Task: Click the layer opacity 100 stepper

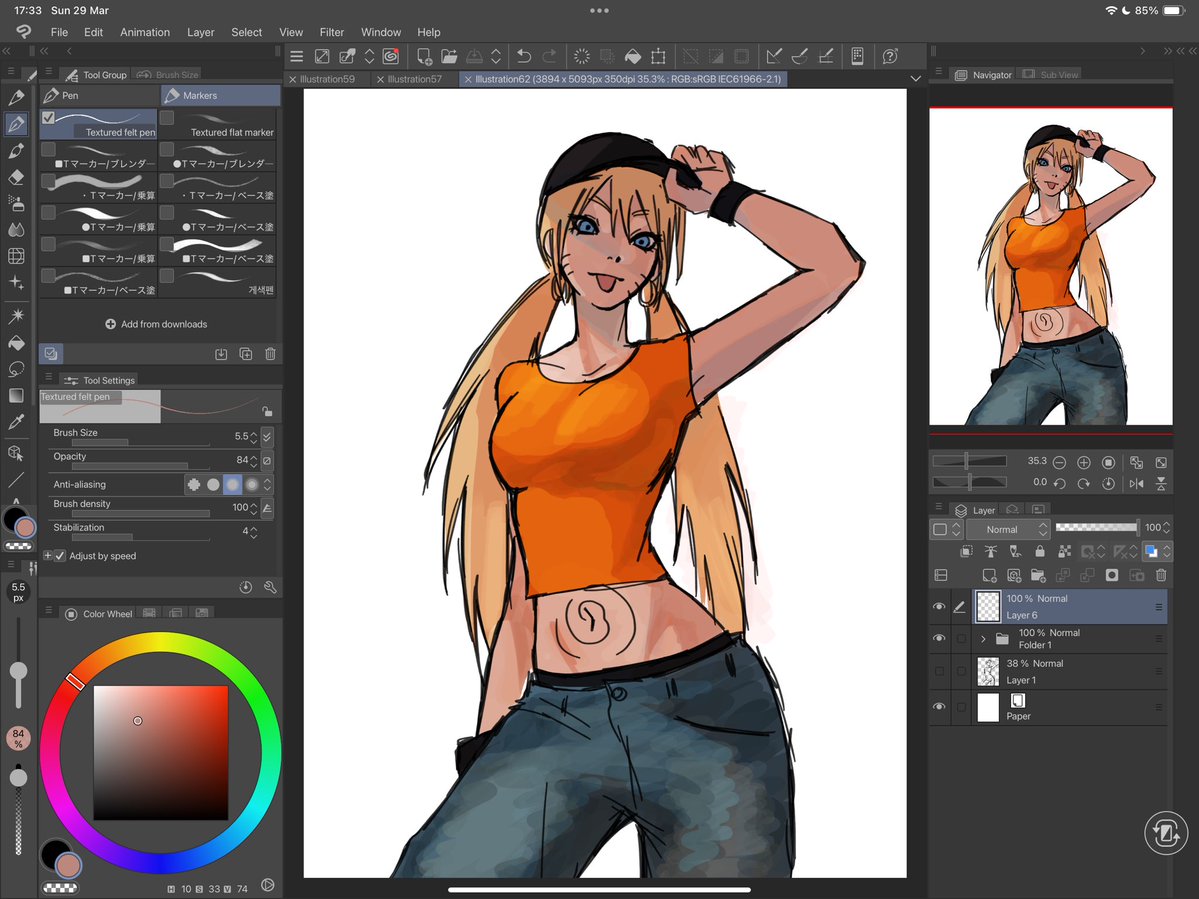Action: pos(1166,527)
